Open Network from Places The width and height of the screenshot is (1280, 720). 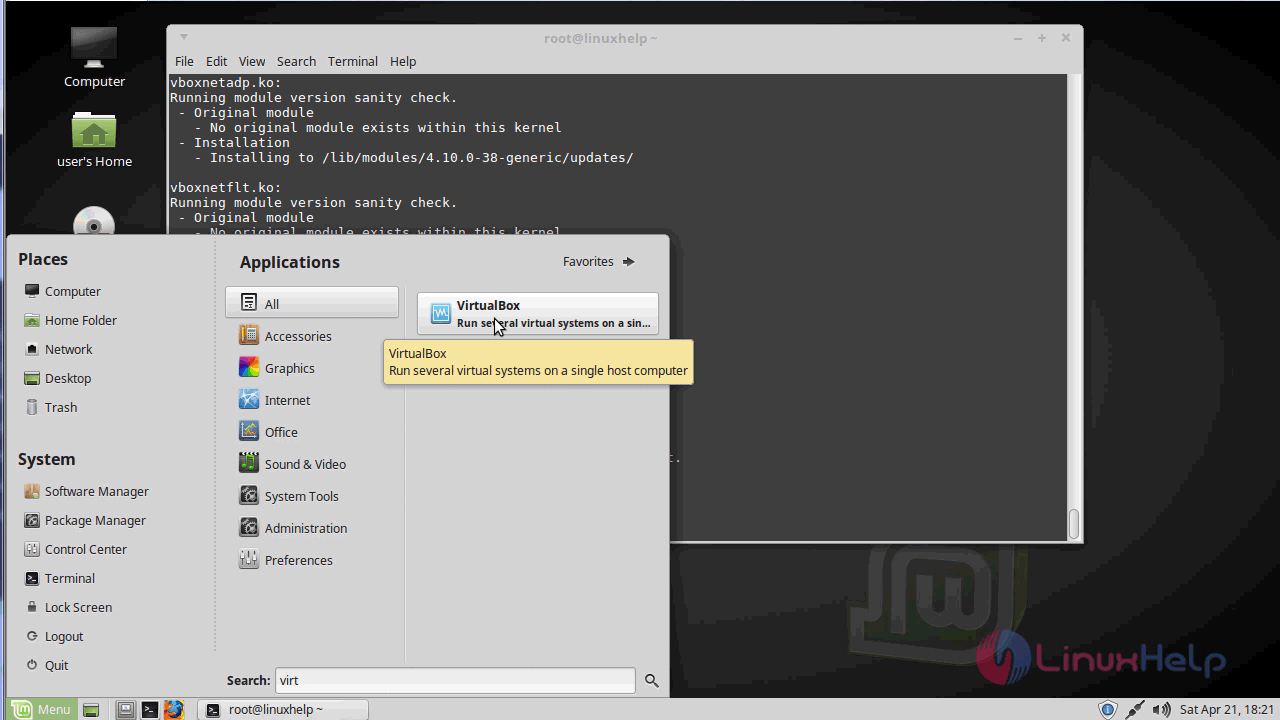tap(58, 349)
